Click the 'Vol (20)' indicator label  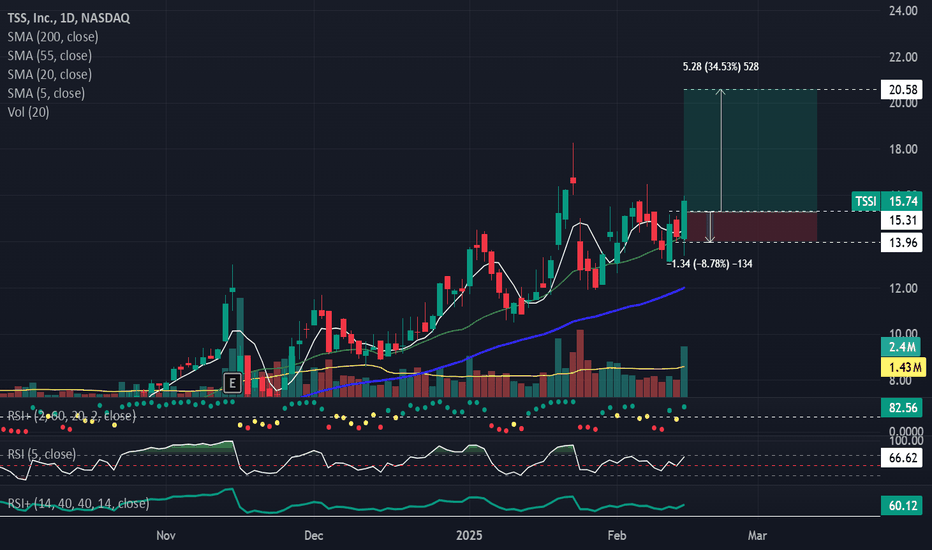pos(28,112)
